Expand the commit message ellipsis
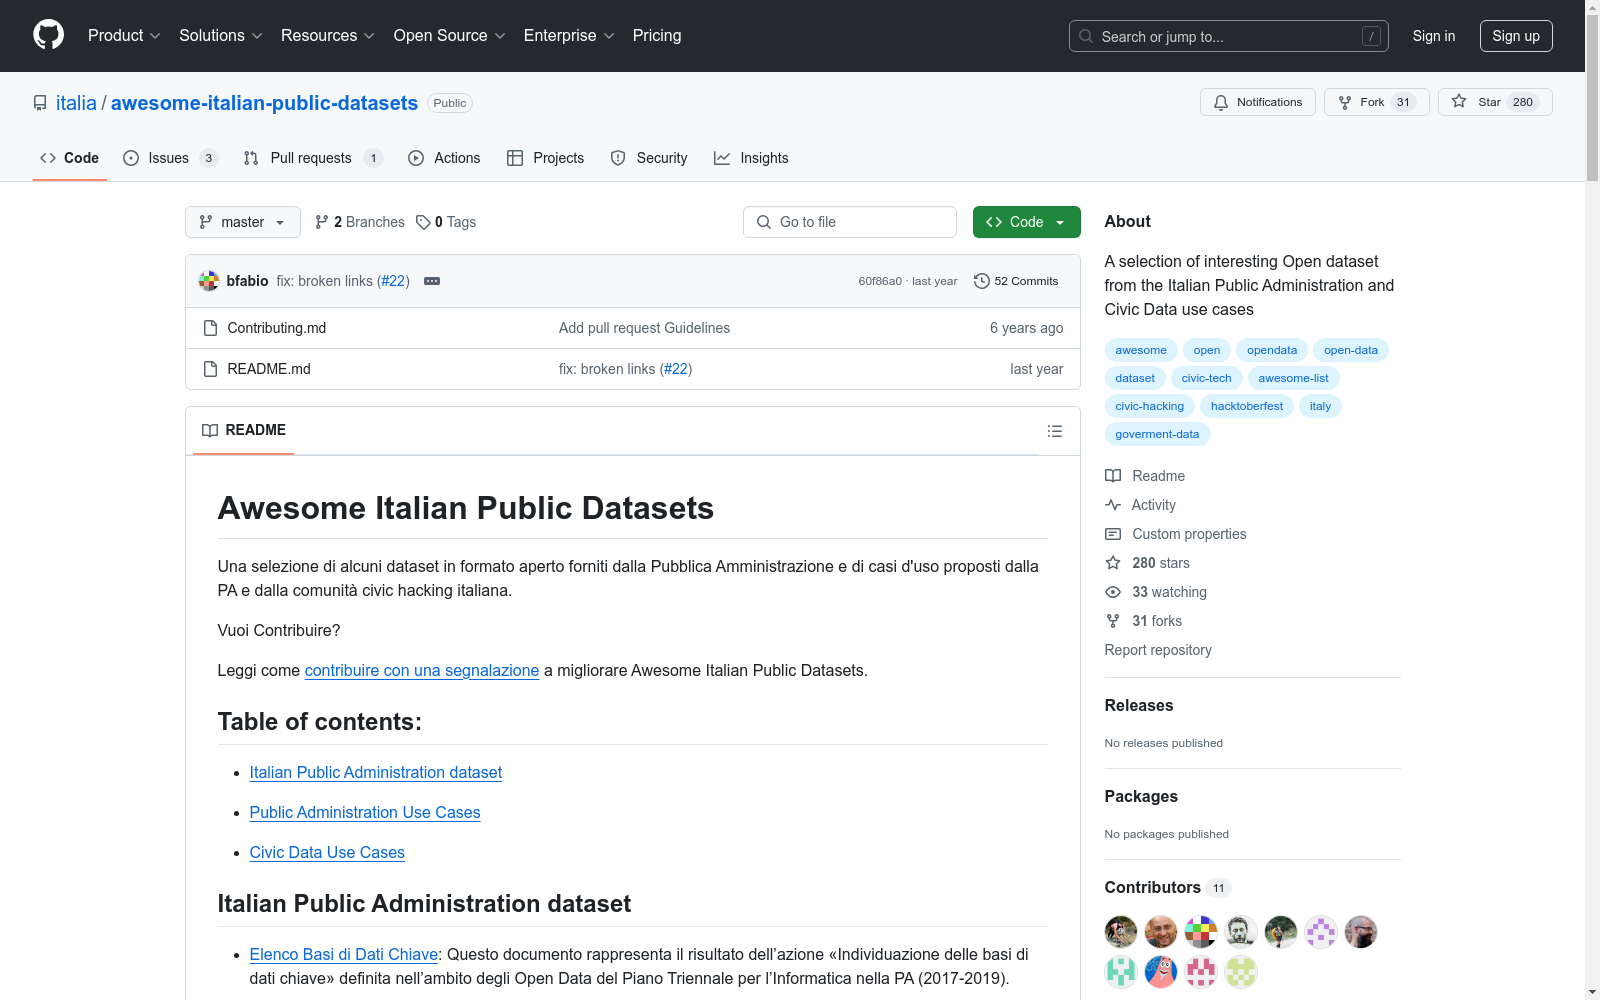The image size is (1600, 1000). [x=432, y=281]
